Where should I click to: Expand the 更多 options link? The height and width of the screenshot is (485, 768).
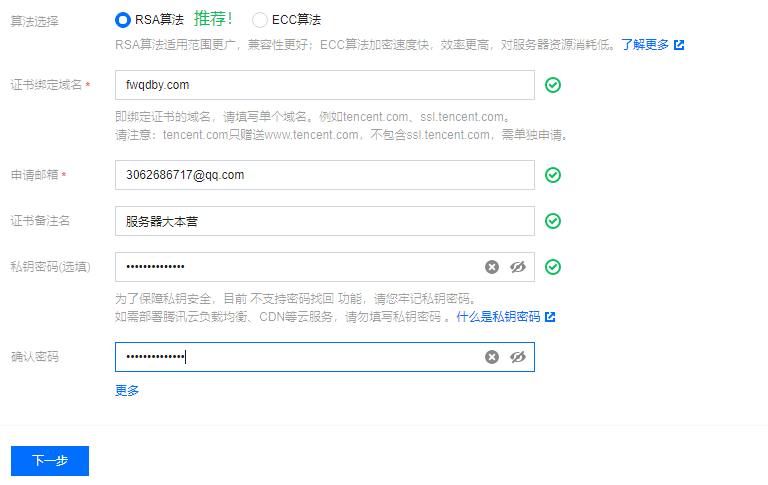point(127,390)
